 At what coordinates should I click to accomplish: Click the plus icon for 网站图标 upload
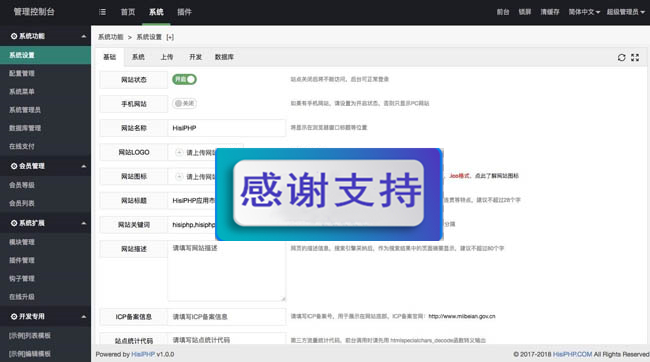point(179,177)
